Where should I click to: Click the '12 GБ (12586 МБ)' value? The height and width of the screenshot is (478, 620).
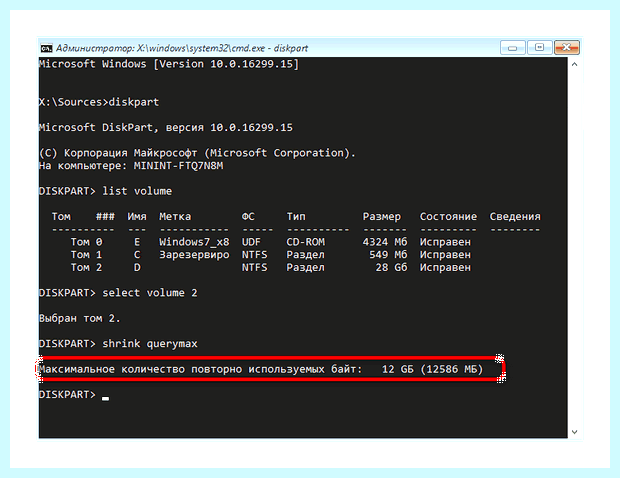(433, 370)
